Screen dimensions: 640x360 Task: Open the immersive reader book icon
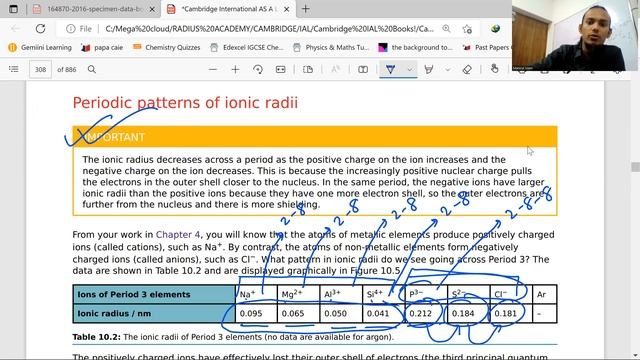pos(363,69)
